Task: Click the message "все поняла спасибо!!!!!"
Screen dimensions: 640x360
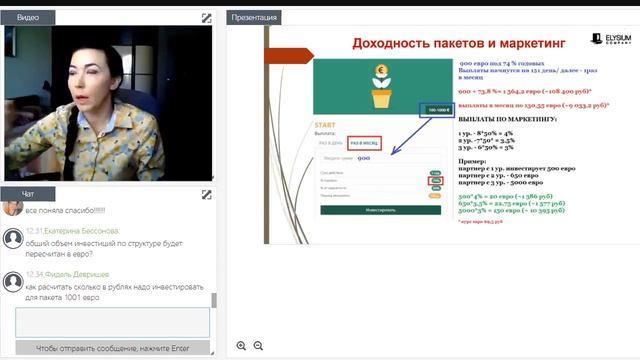Action: (65, 211)
